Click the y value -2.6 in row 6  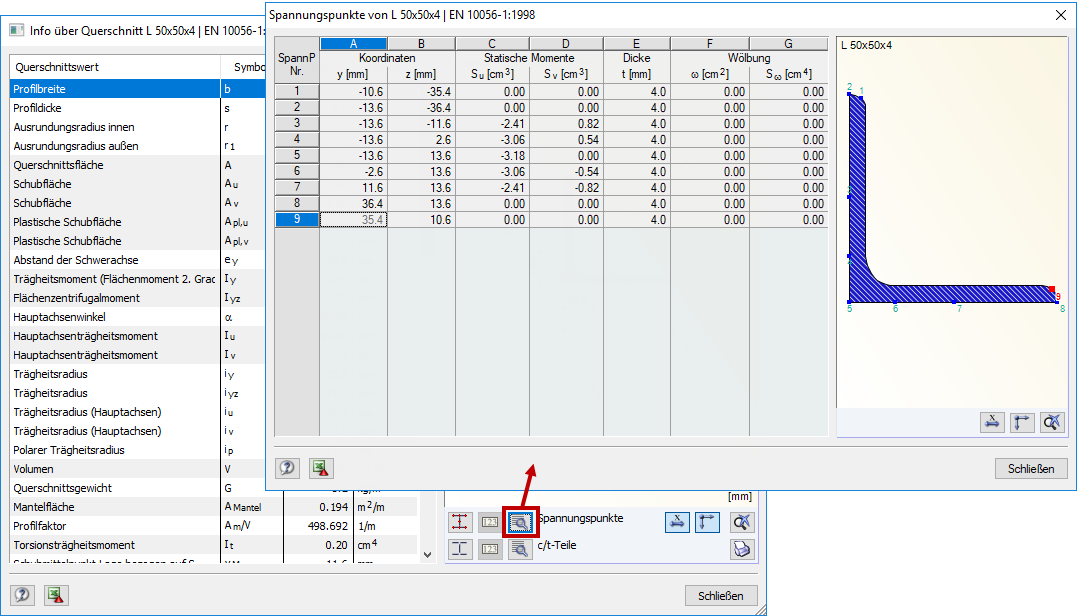pyautogui.click(x=353, y=172)
